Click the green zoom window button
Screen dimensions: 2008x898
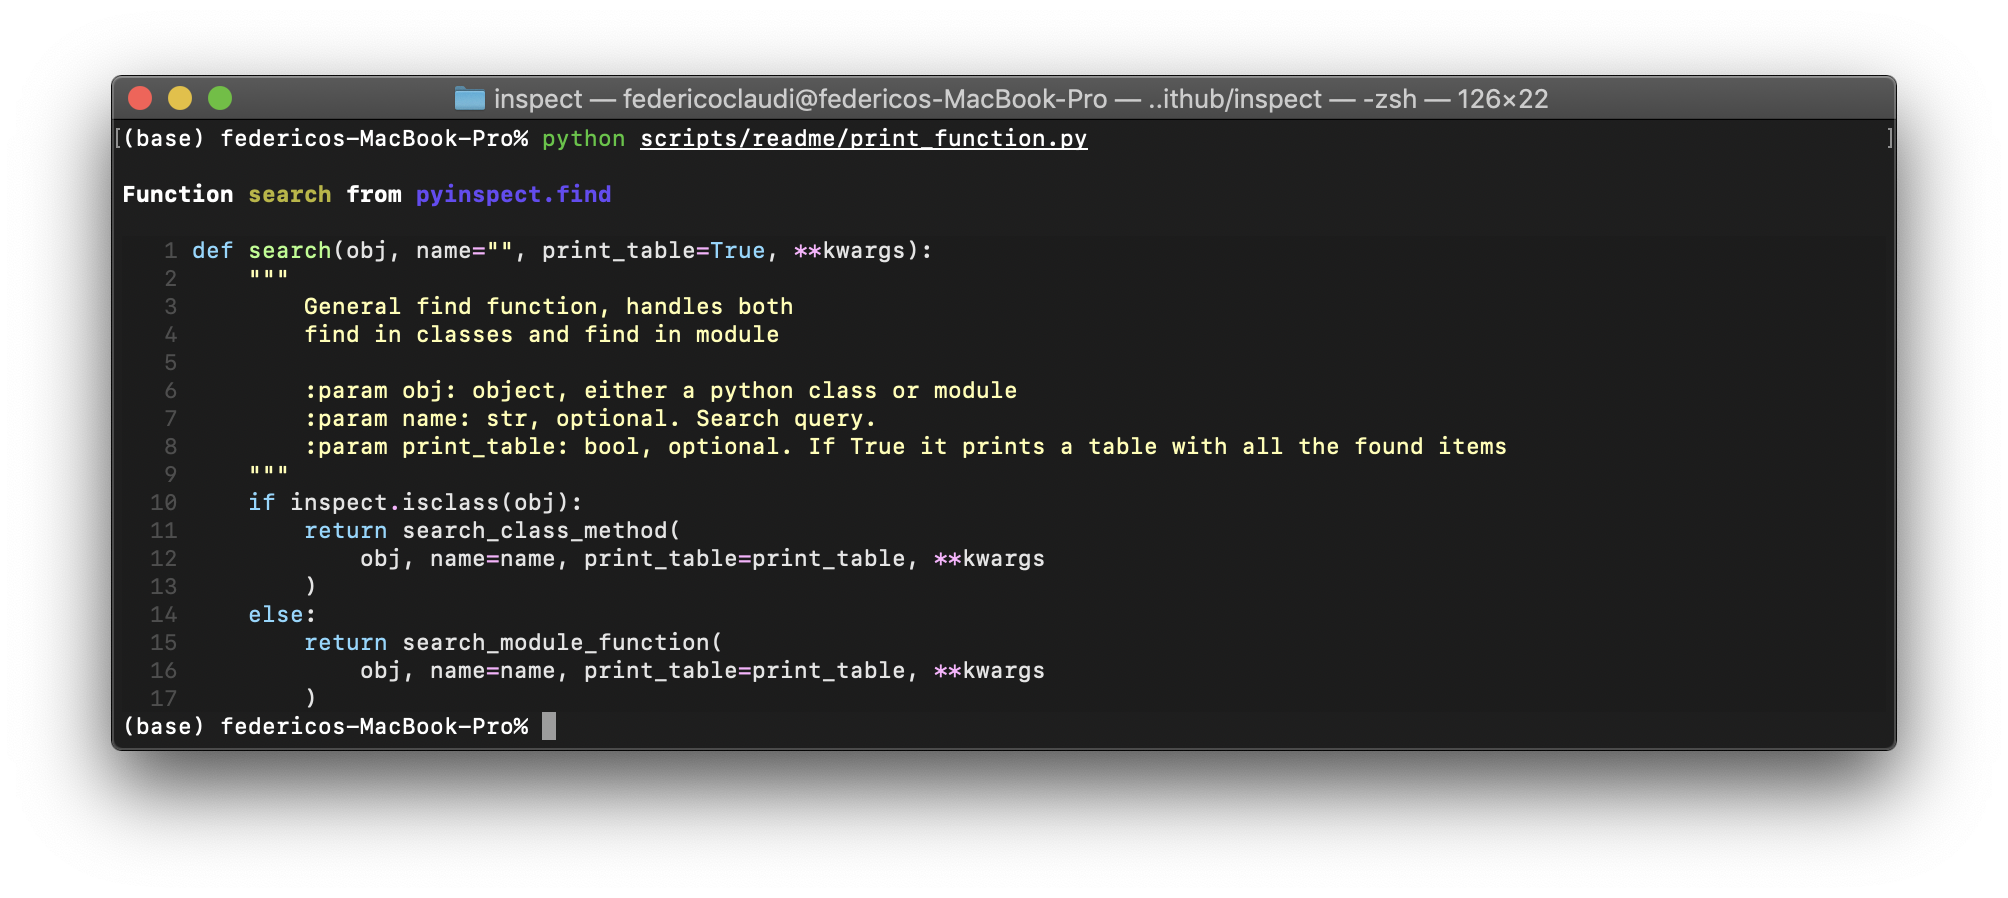click(220, 98)
